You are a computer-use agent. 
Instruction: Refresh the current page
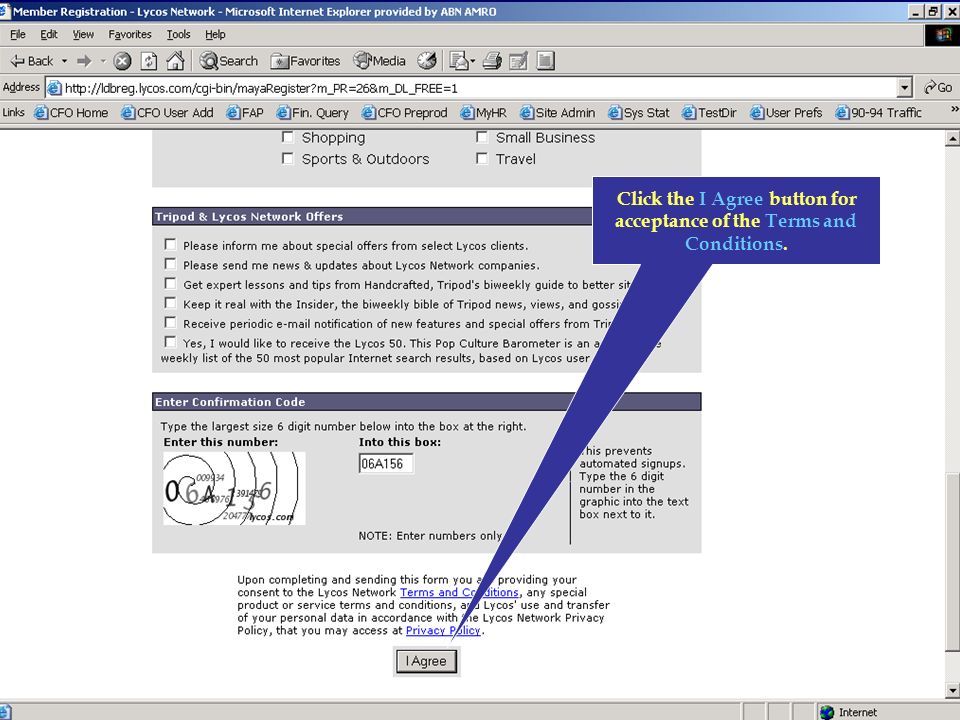coord(149,61)
